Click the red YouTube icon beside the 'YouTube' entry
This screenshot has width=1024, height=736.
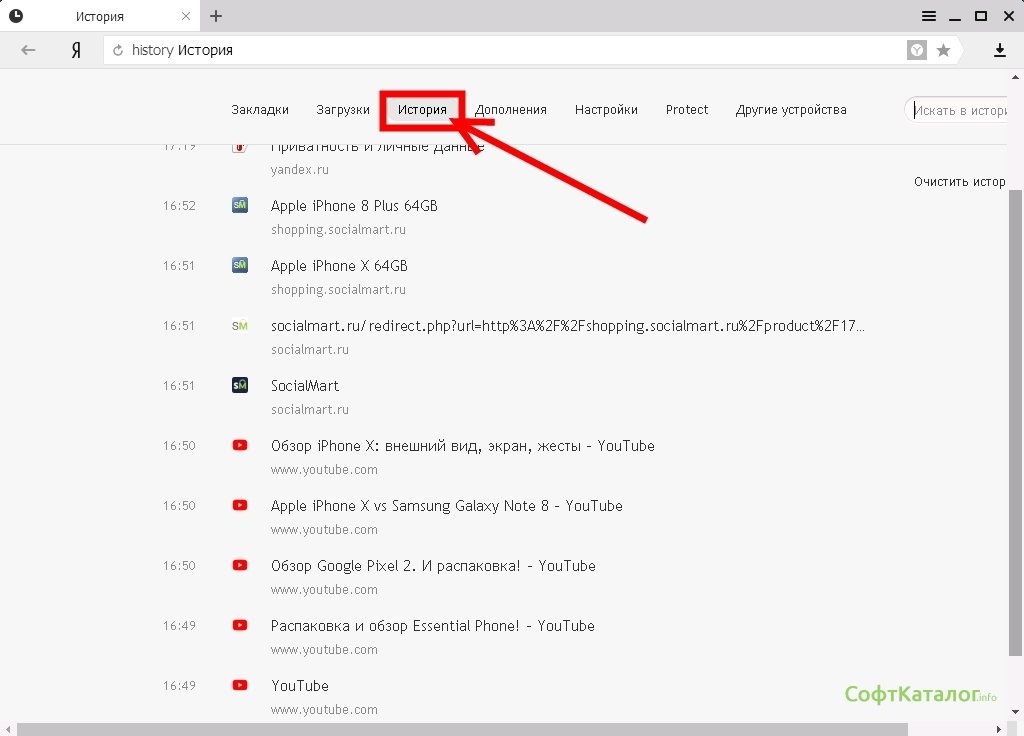pos(240,685)
